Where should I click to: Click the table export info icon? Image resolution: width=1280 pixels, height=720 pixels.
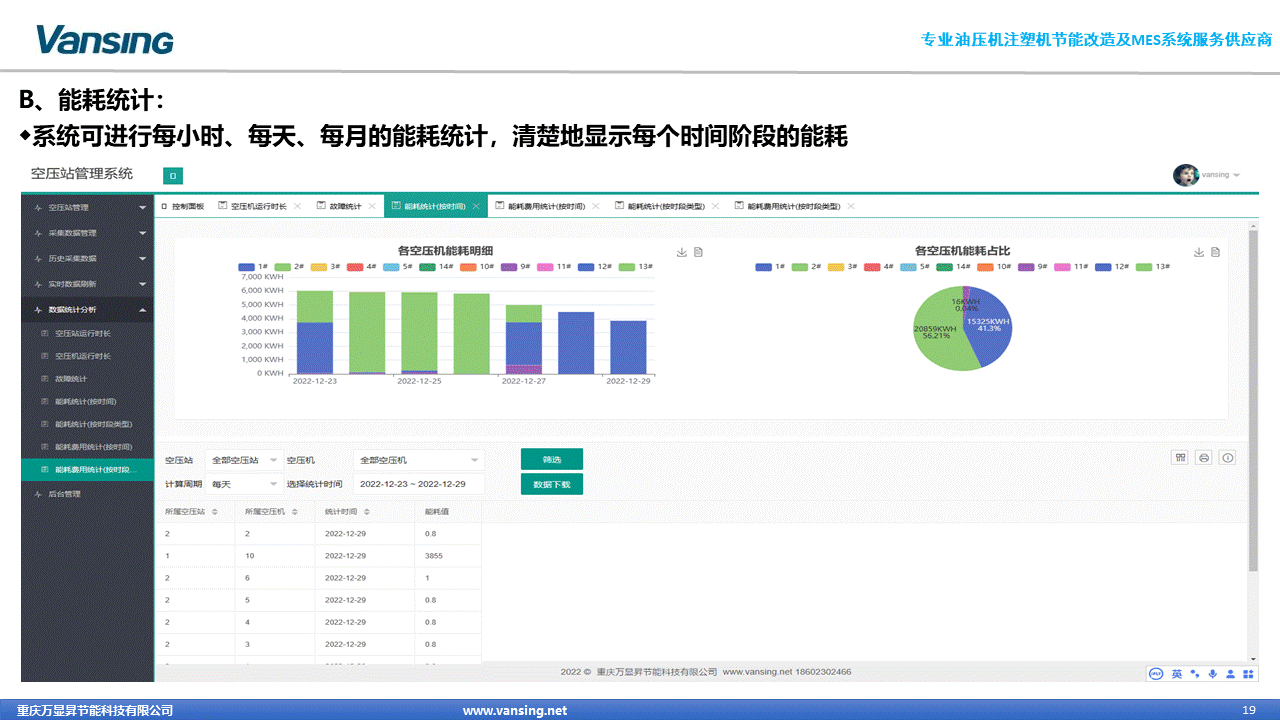[1228, 458]
